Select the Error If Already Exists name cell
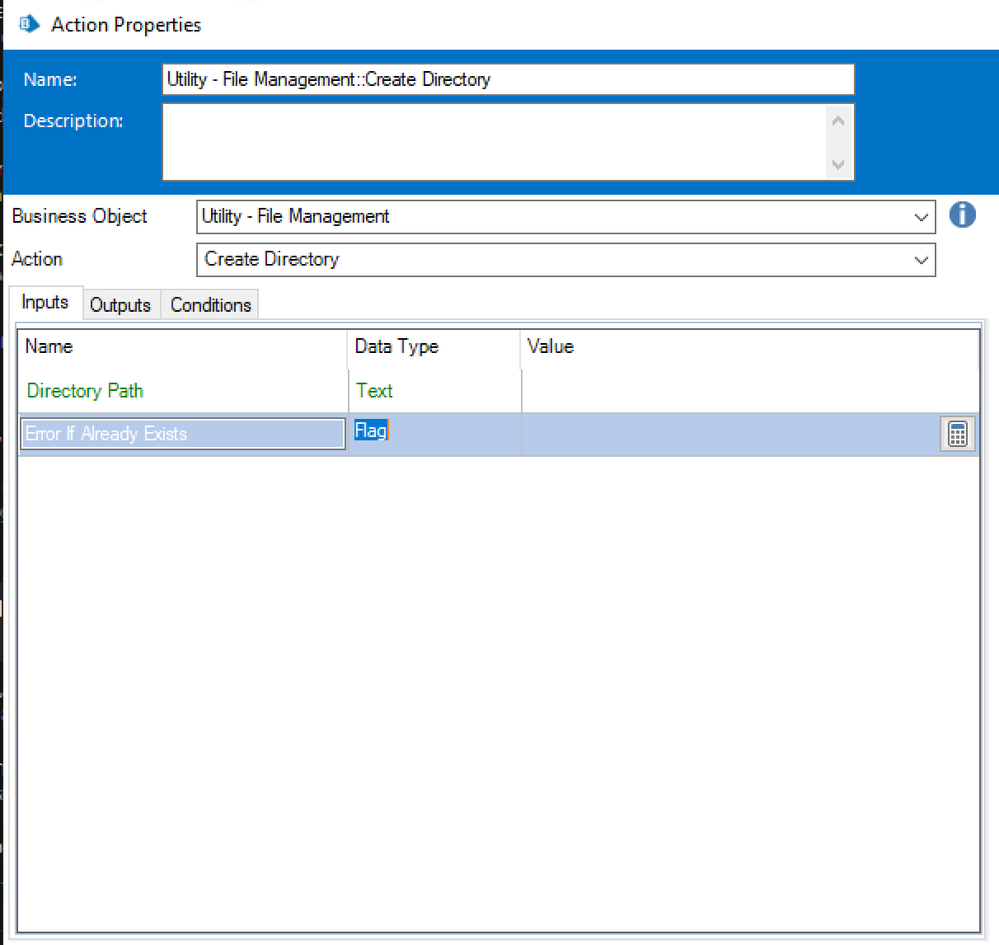Image resolution: width=999 pixels, height=945 pixels. tap(182, 434)
